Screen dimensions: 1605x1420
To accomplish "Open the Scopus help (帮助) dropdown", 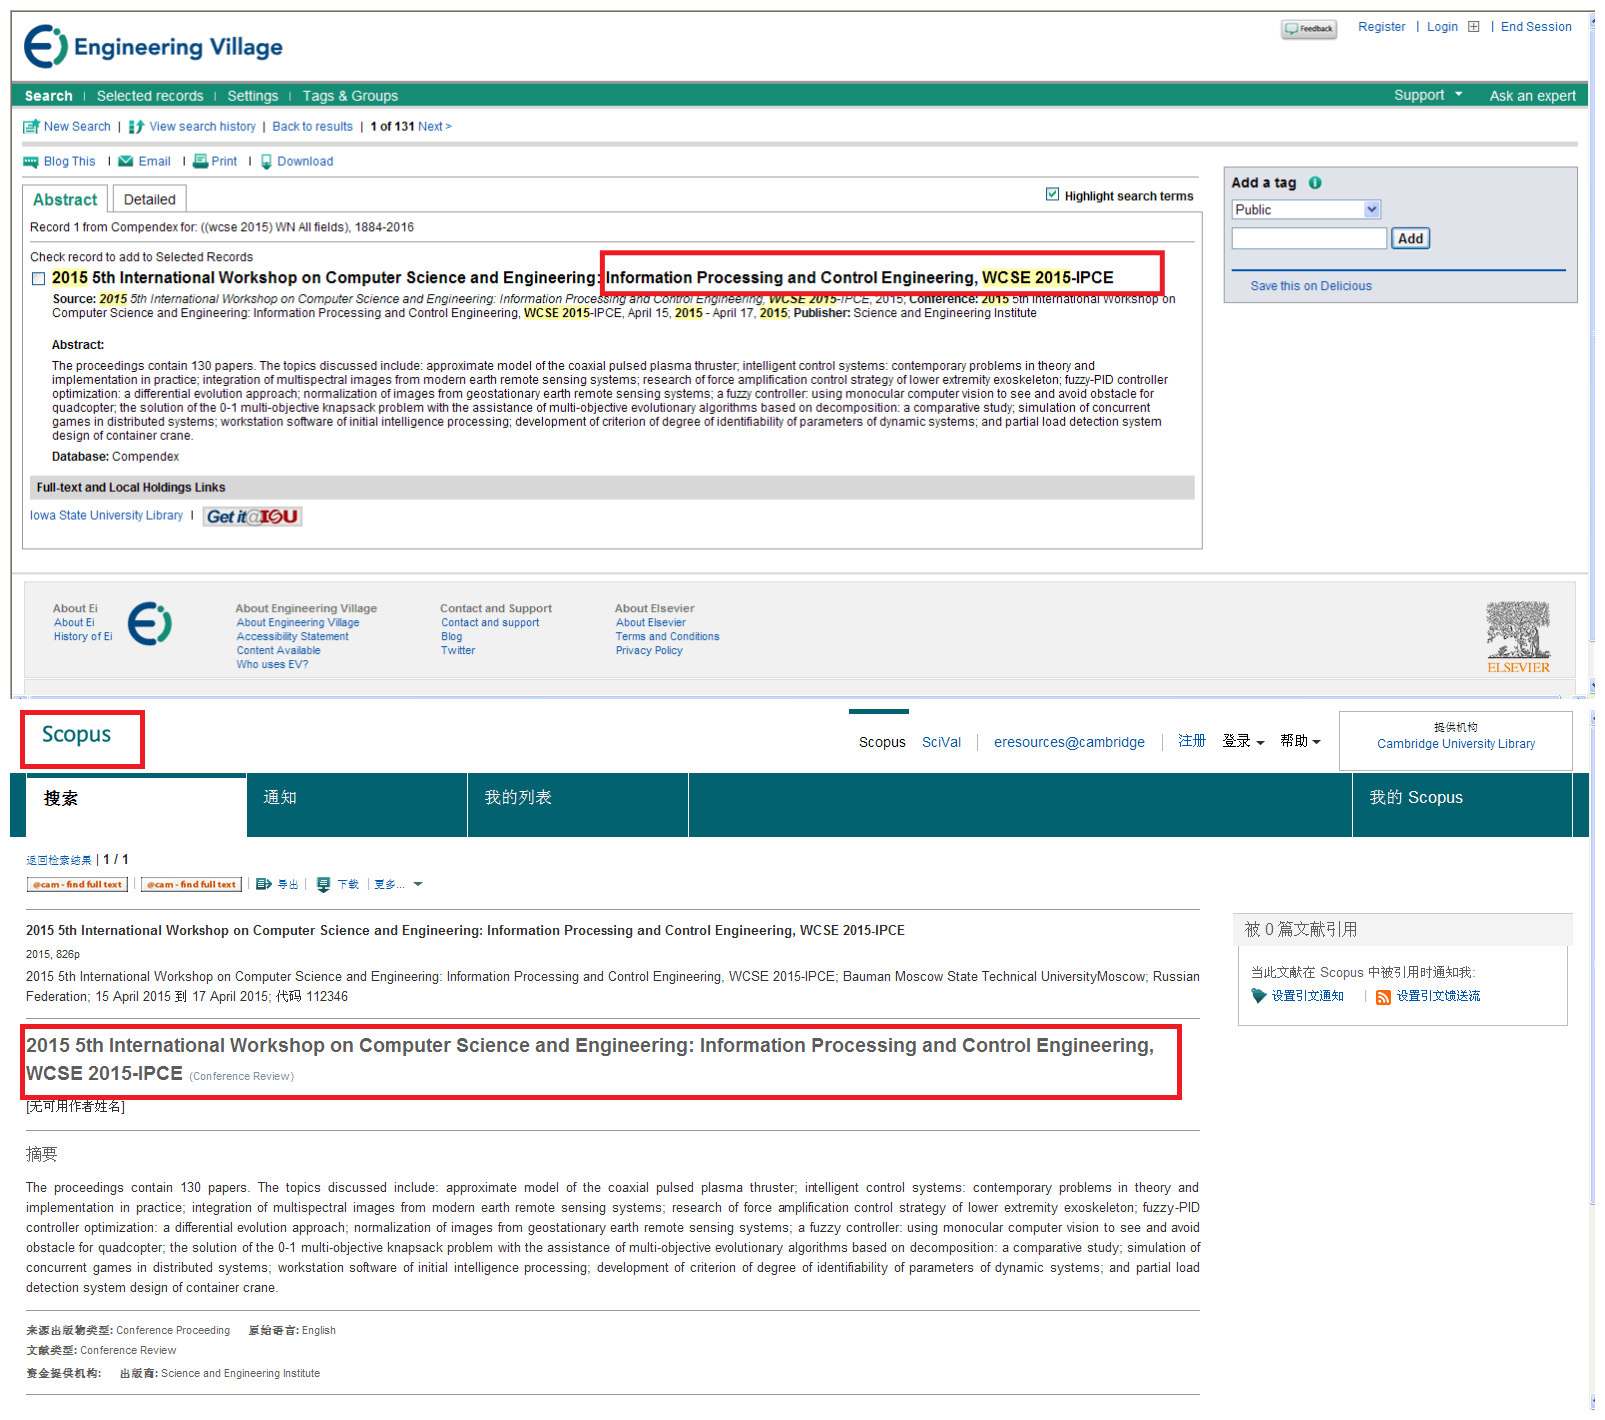I will click(x=1300, y=741).
